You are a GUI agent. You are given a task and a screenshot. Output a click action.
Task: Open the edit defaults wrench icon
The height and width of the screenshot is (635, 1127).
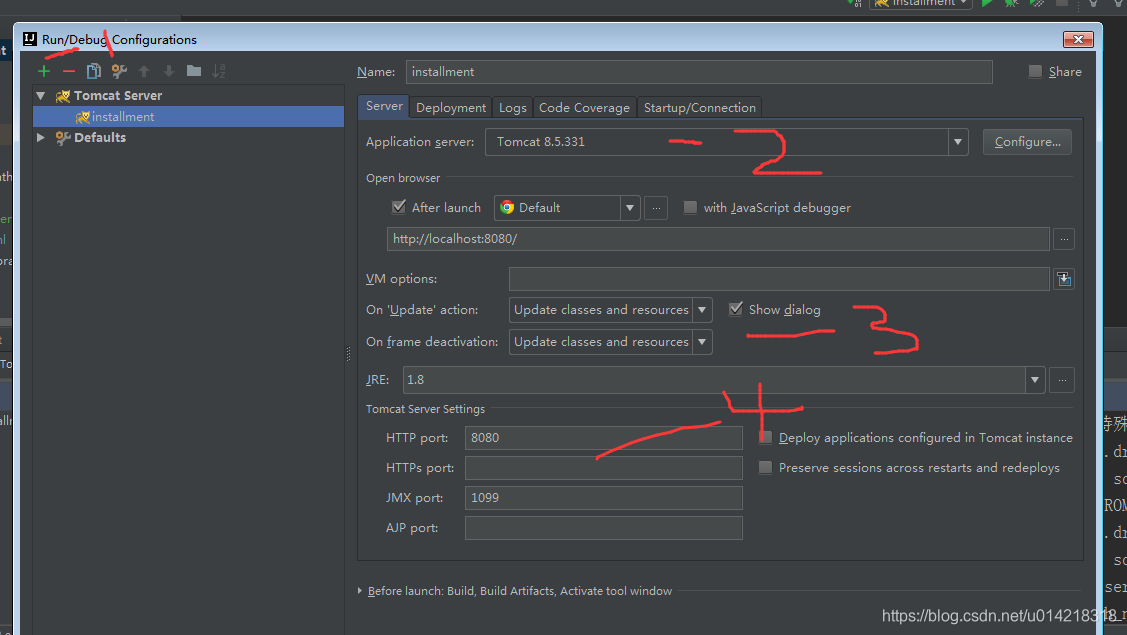coord(119,71)
